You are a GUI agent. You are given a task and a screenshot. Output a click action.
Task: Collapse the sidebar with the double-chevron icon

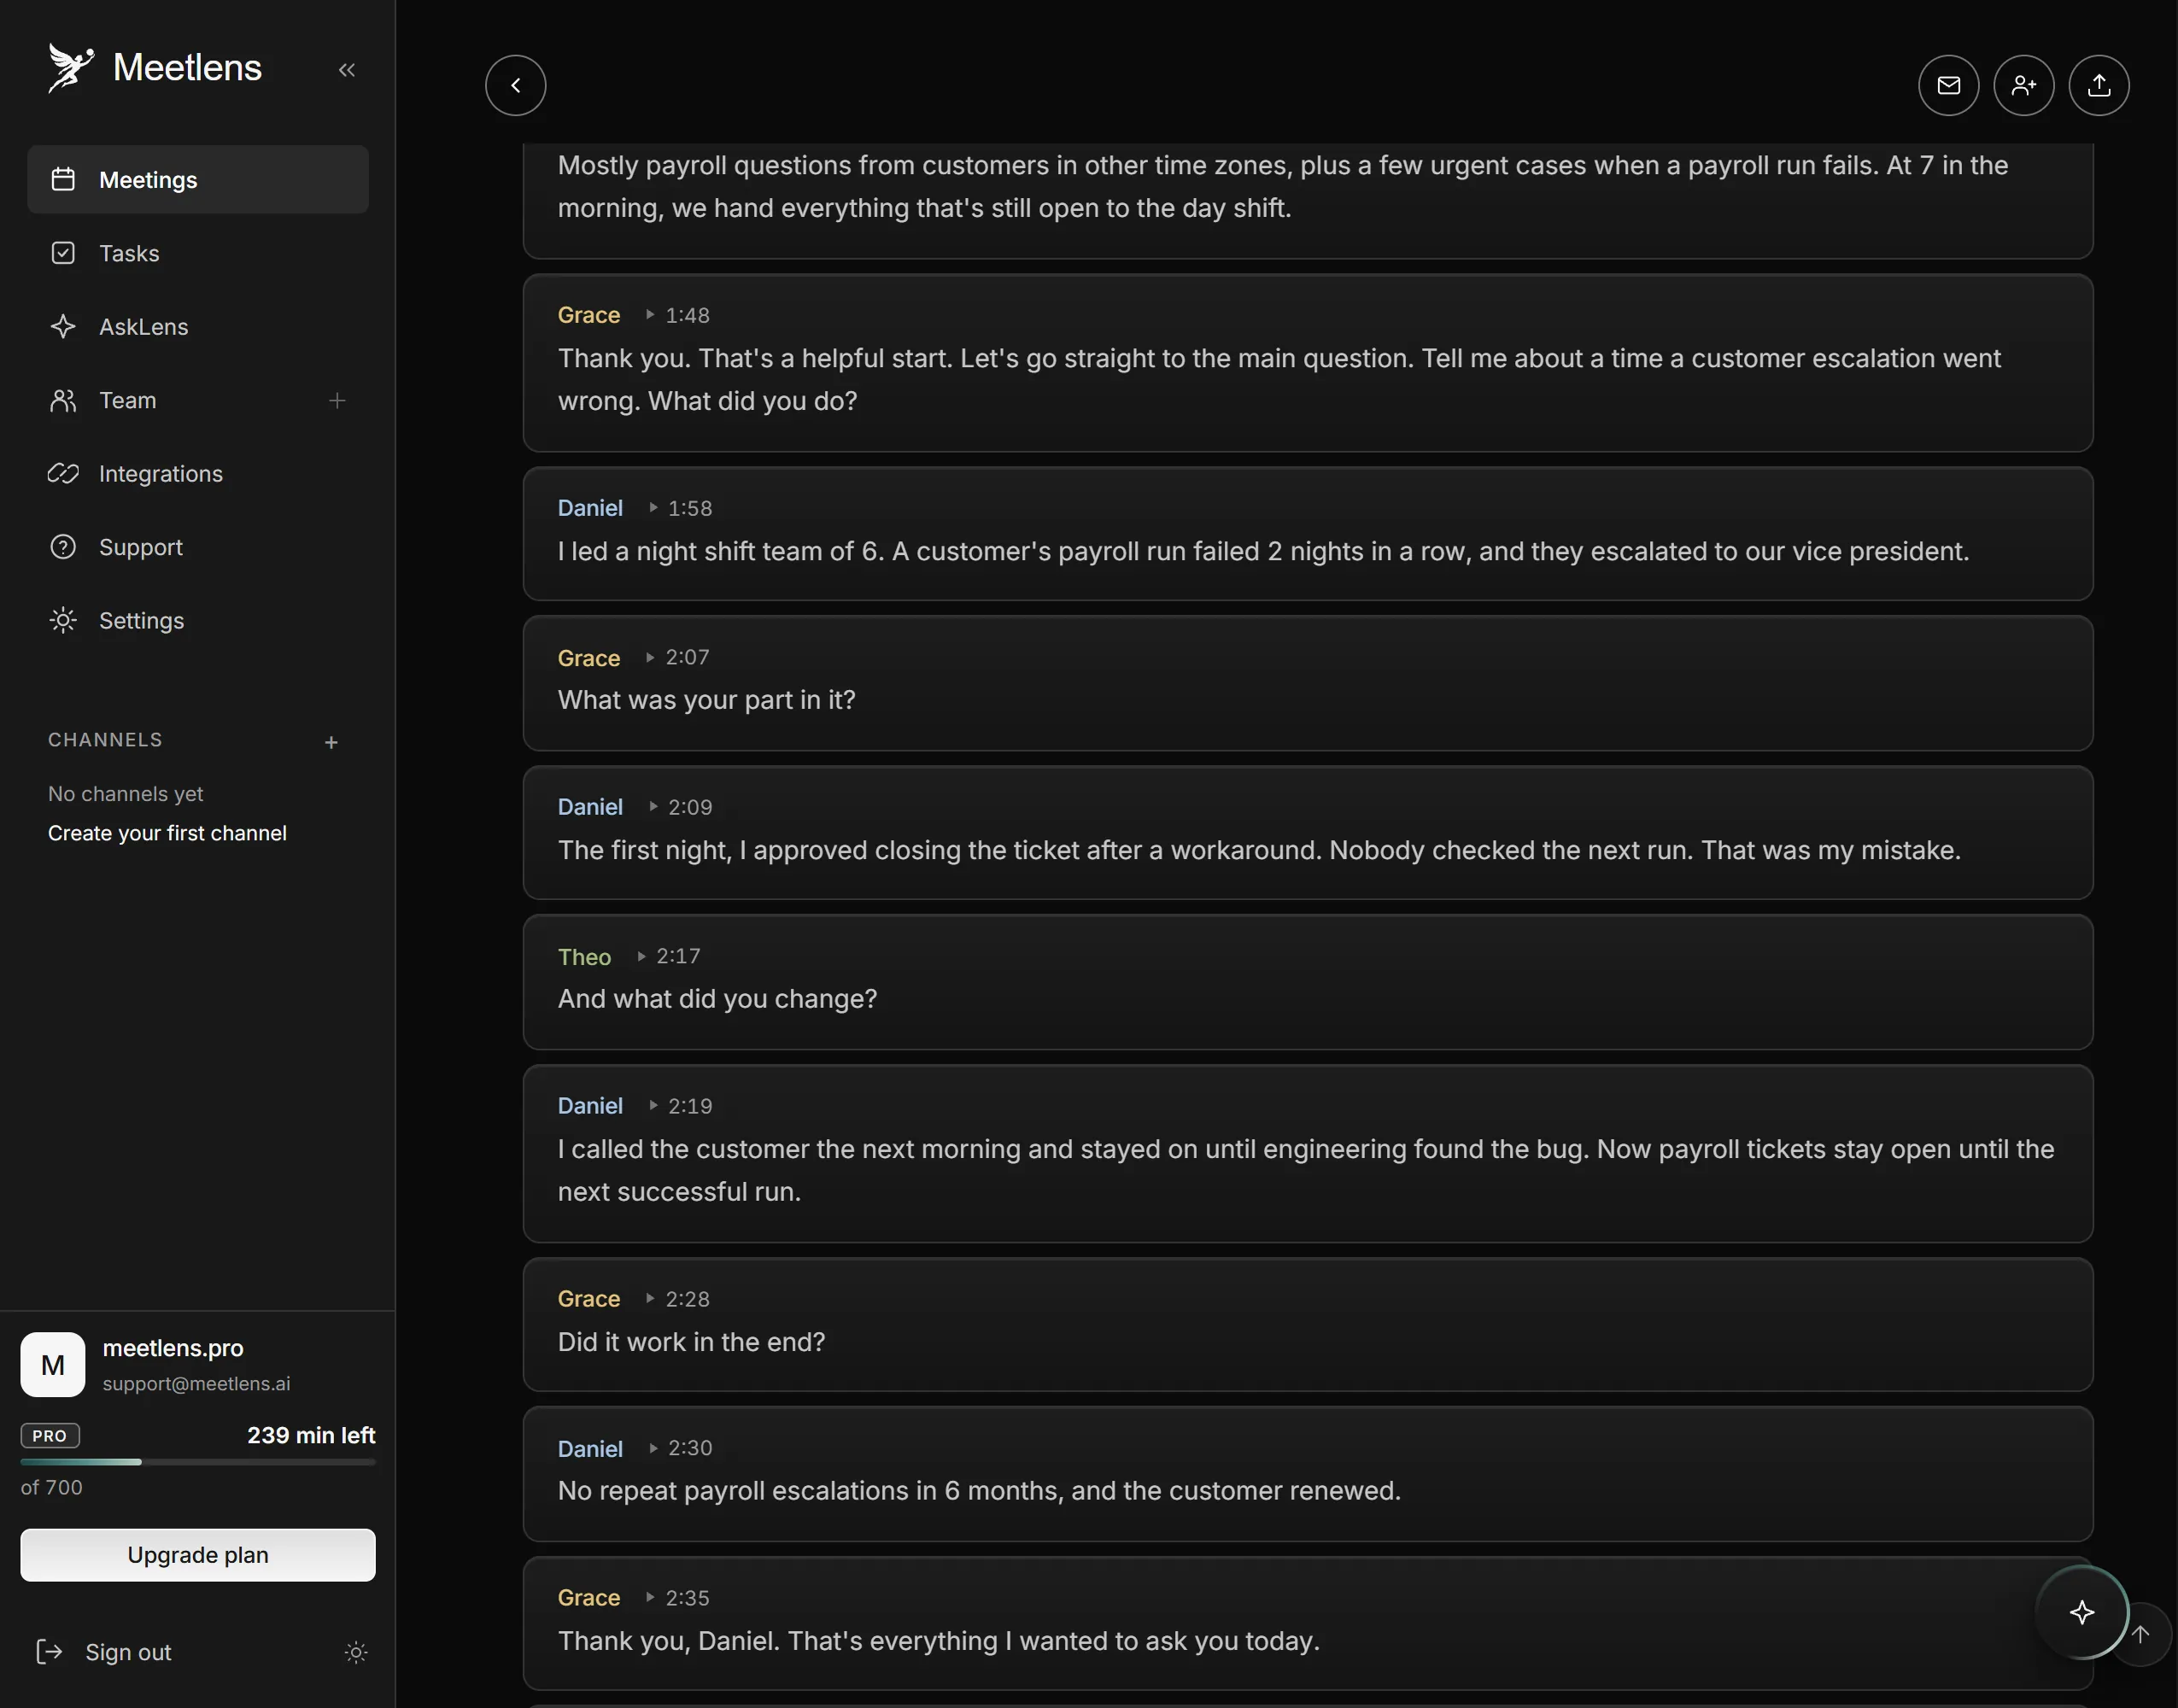(347, 69)
